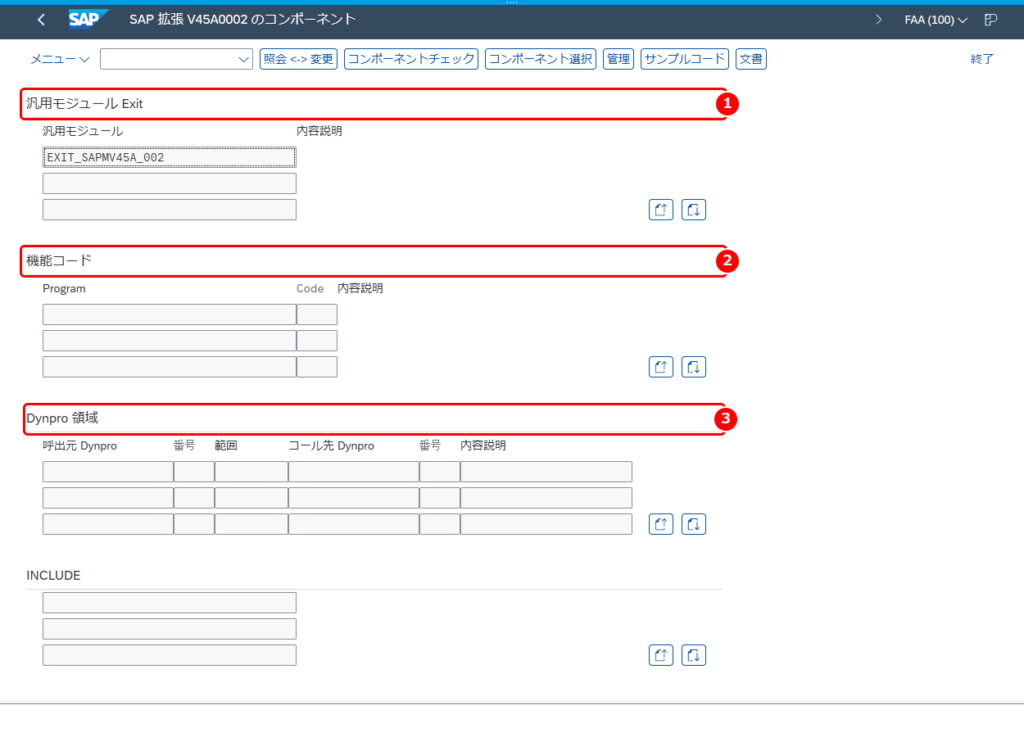Page up in the Dynpro 領域 section
The image size is (1024, 737).
[661, 524]
